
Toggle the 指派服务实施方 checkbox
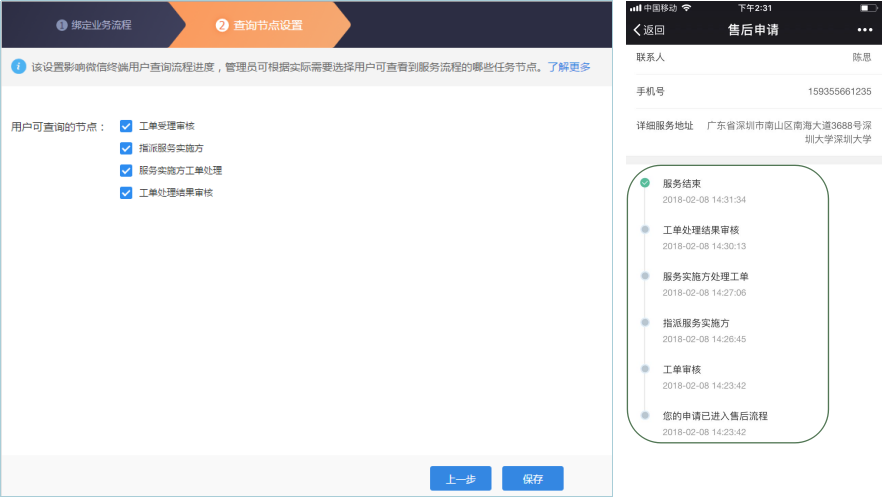click(126, 148)
